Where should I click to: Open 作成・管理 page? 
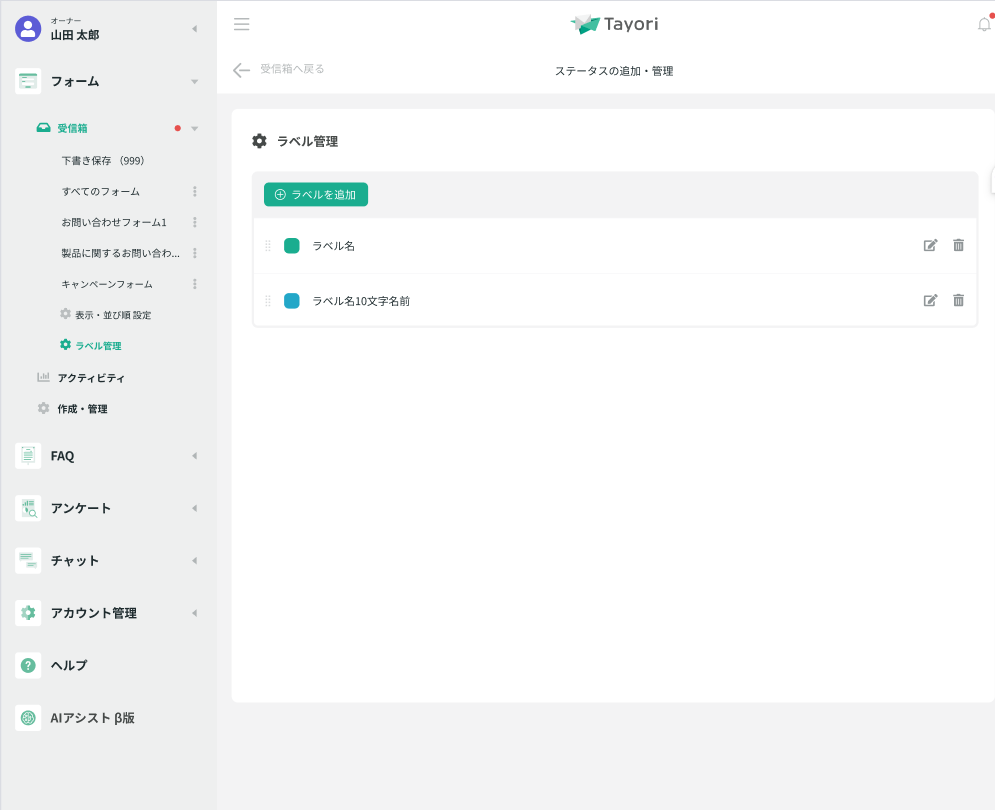[x=82, y=409]
